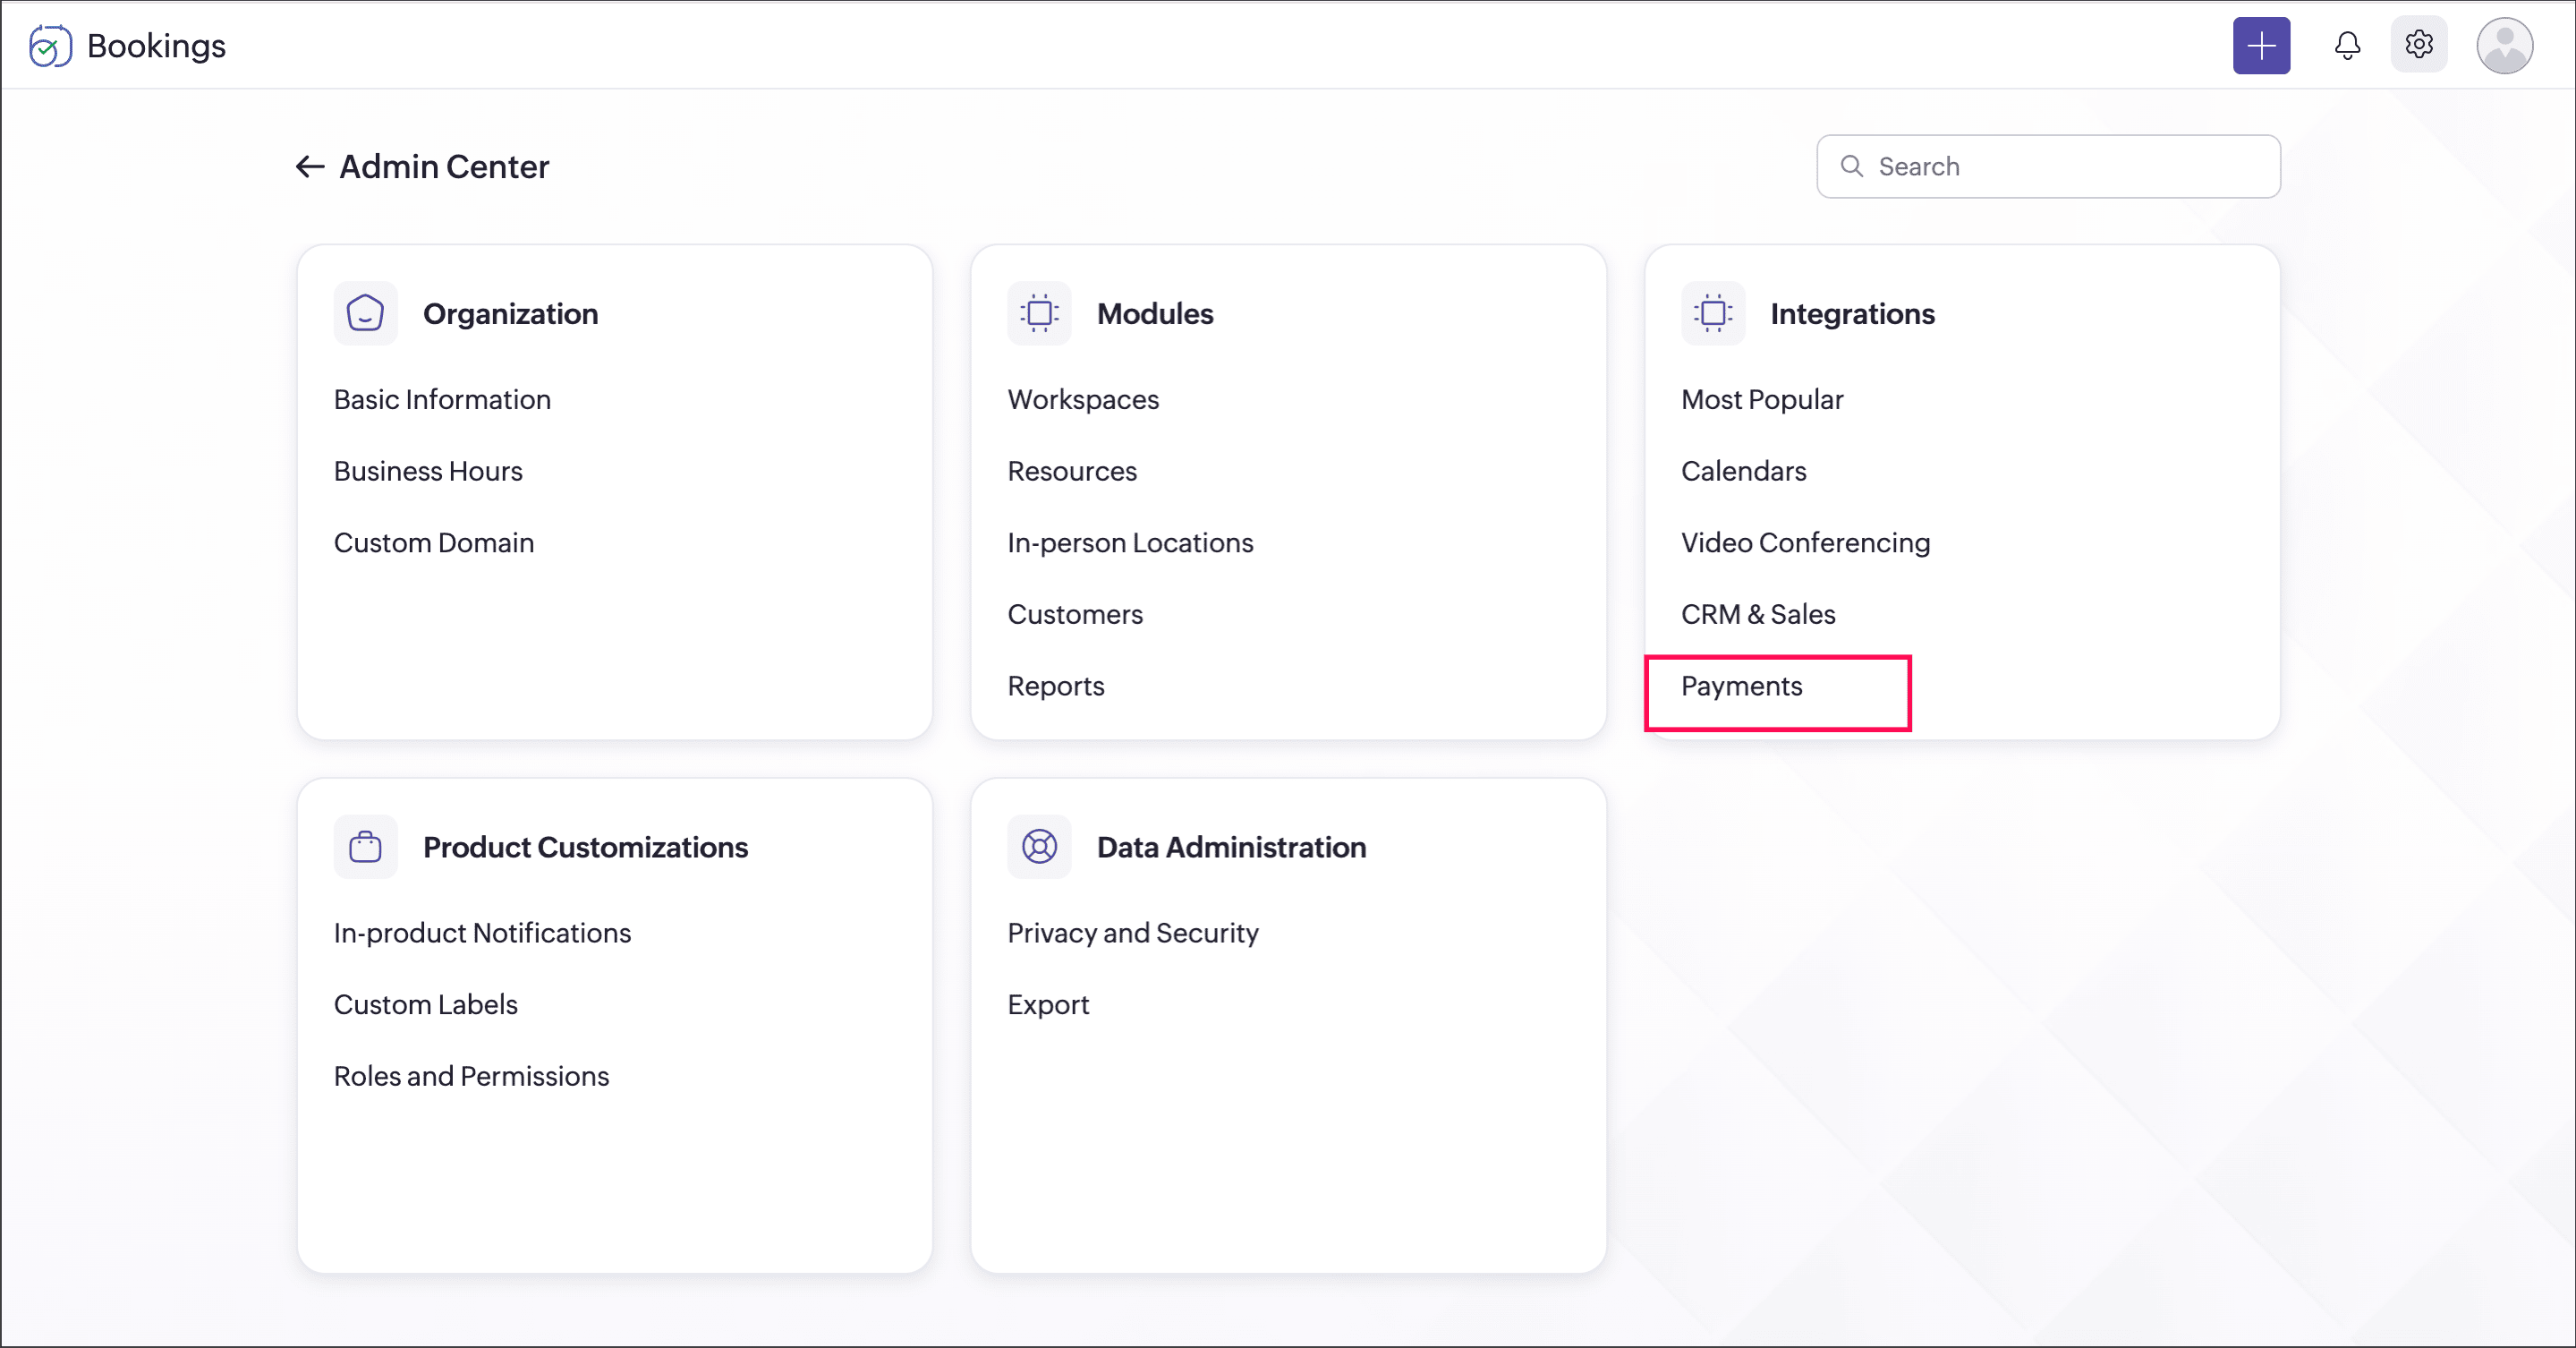Open the Payments integrations link
Image resolution: width=2576 pixels, height=1348 pixels.
[x=1741, y=686]
